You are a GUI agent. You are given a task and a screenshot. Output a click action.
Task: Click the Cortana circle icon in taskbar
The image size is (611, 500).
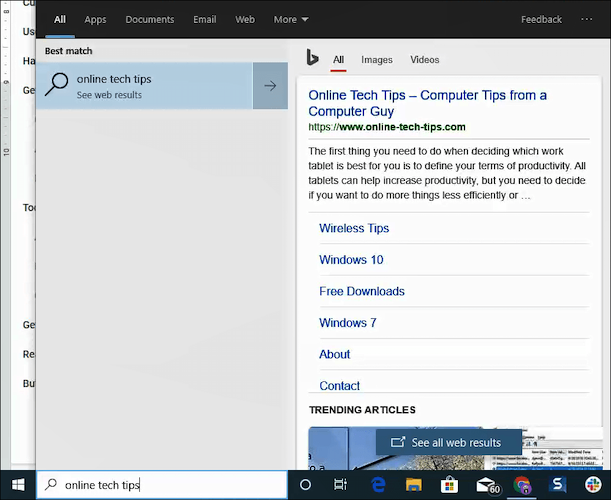coord(306,485)
